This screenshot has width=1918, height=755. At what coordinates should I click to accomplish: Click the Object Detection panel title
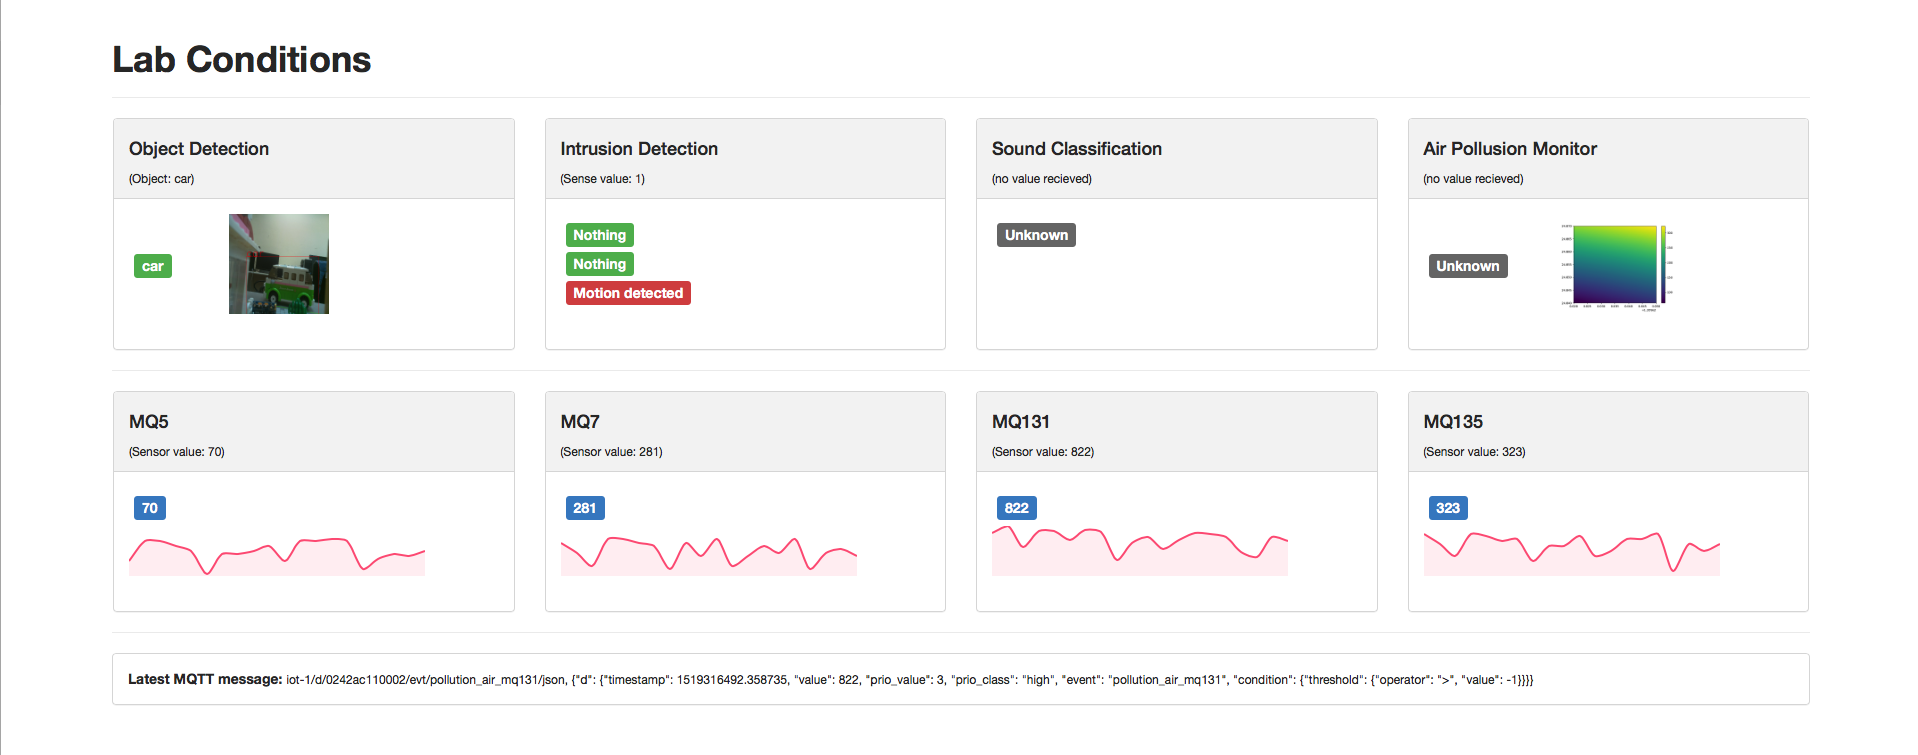pos(199,149)
